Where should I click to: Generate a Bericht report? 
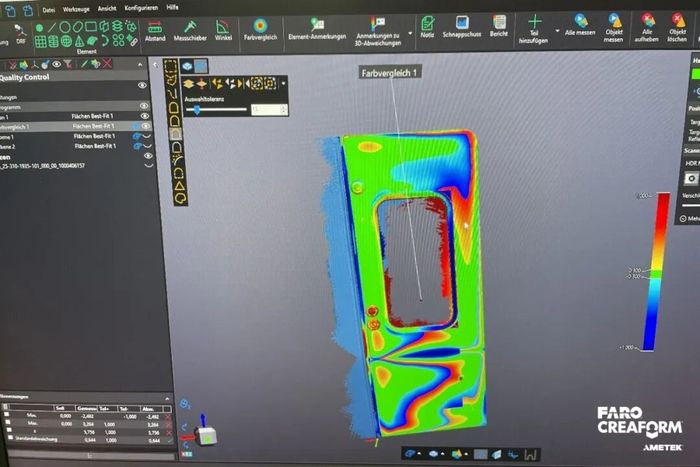499,26
